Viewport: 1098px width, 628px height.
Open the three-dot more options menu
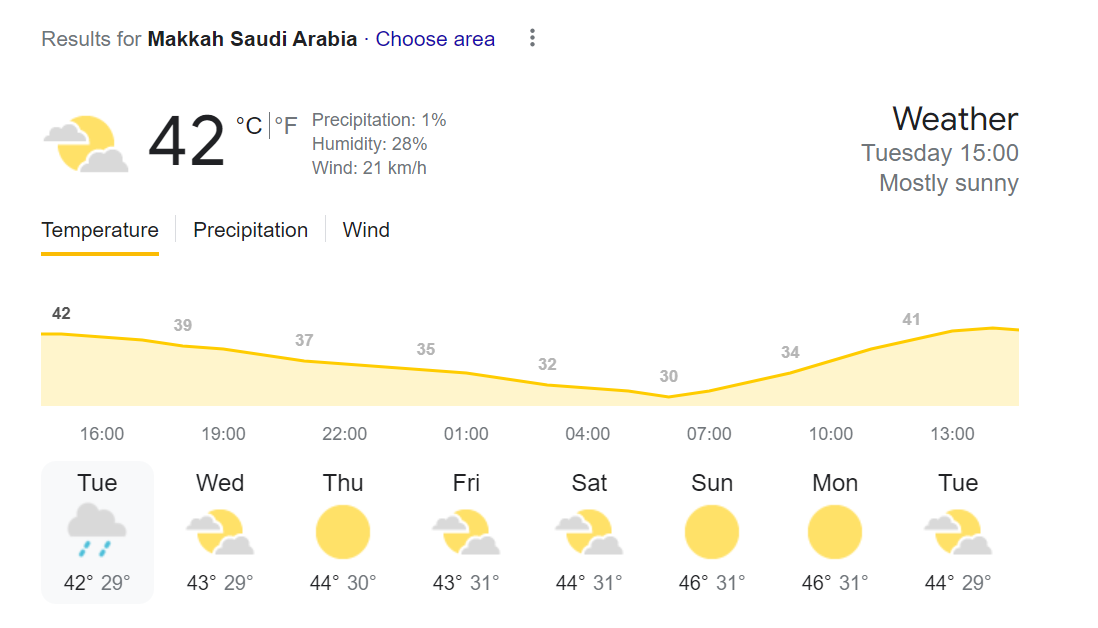[532, 38]
